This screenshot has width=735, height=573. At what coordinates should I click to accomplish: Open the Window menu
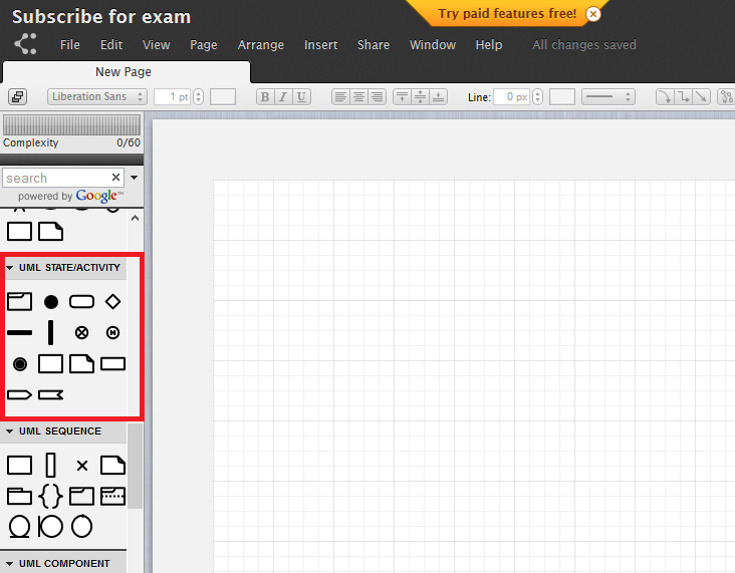coord(433,45)
